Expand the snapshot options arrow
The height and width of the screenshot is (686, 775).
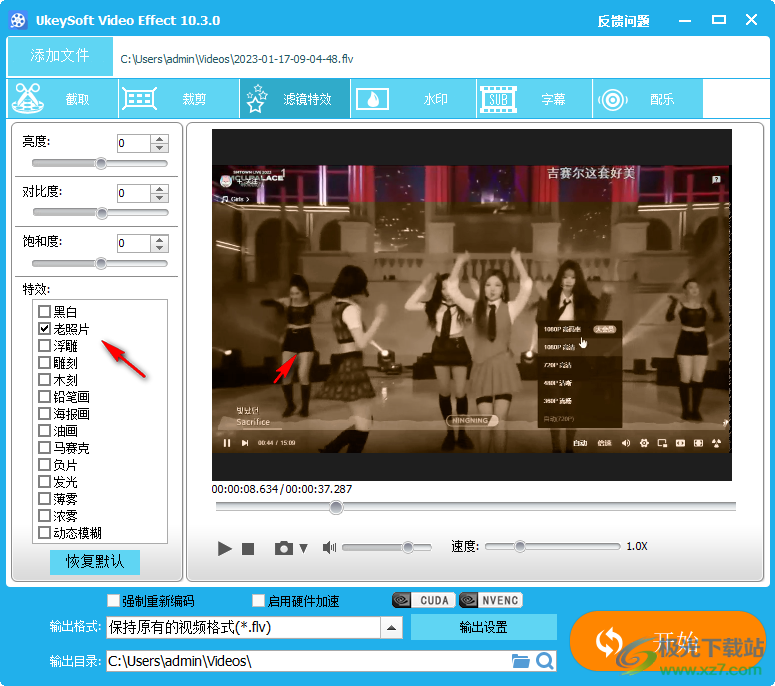(x=303, y=548)
